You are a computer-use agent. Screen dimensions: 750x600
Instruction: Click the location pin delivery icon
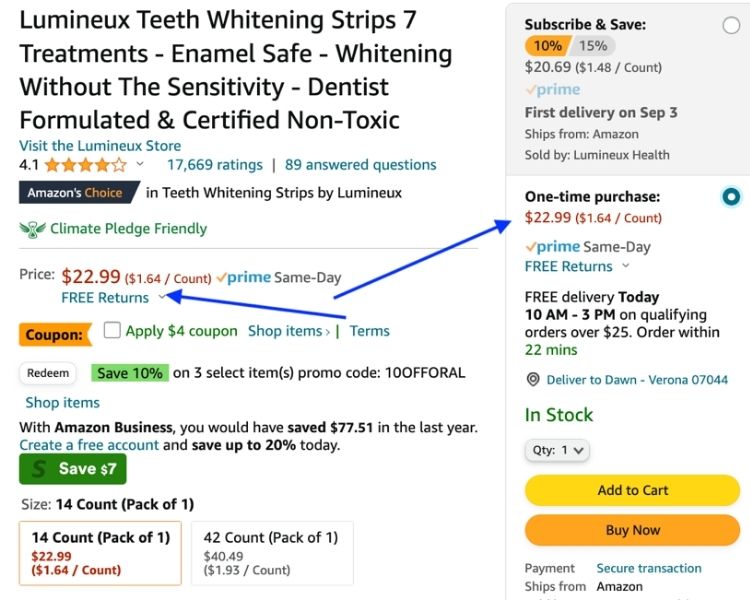[x=533, y=380]
